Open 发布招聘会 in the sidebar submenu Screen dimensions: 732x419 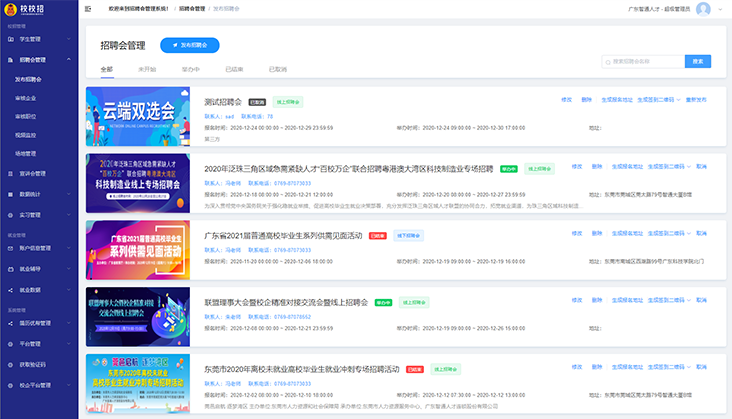tap(28, 80)
